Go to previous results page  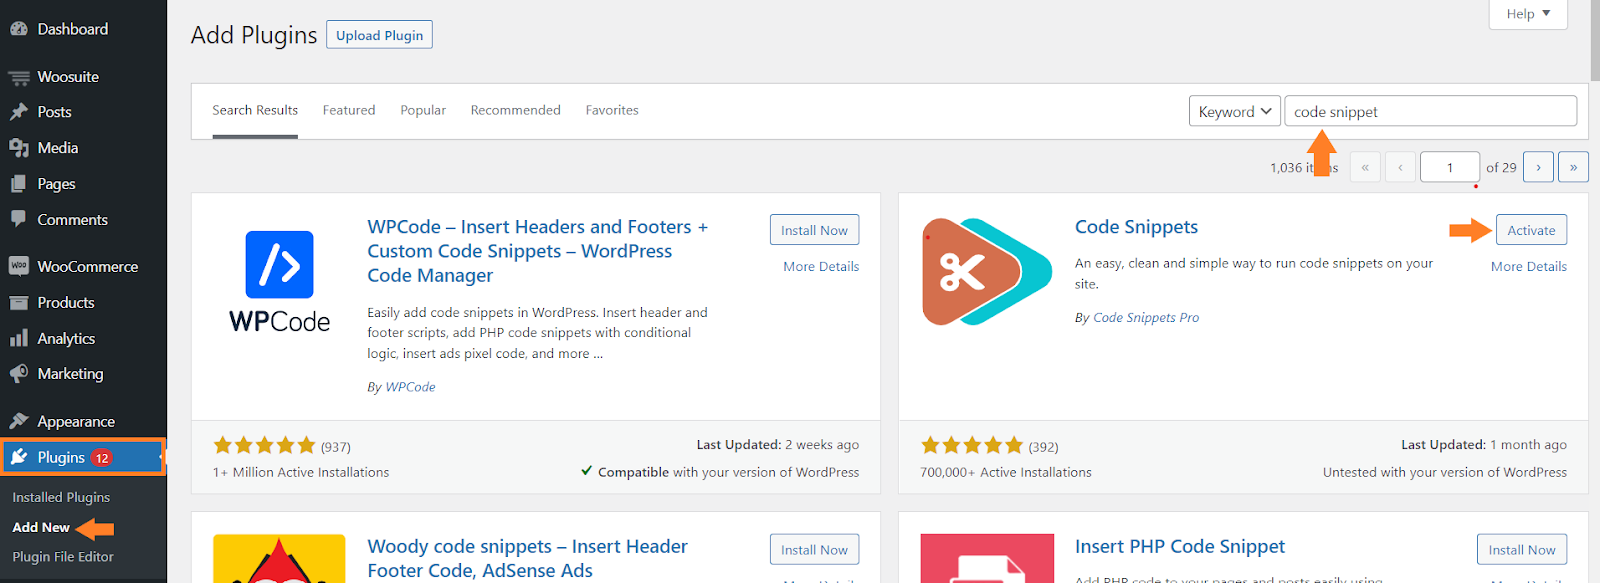[1400, 167]
